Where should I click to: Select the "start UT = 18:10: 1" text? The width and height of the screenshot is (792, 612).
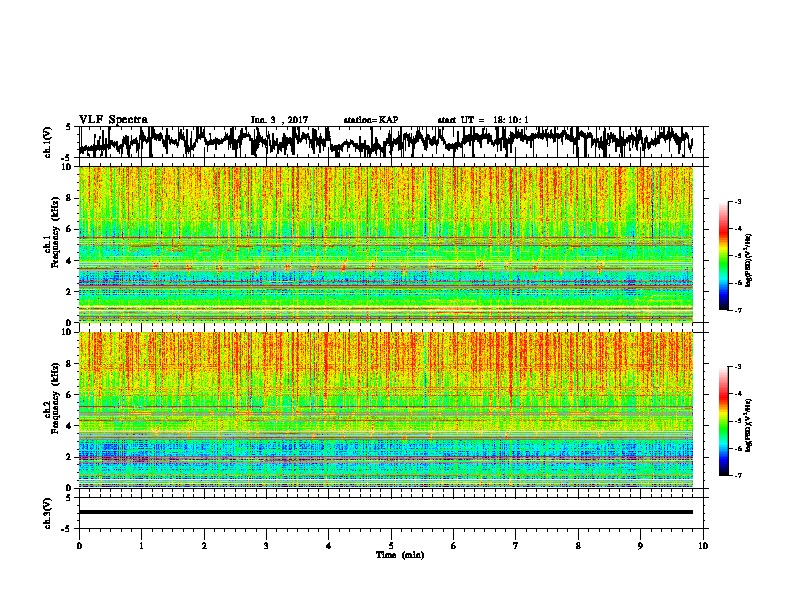coord(483,120)
